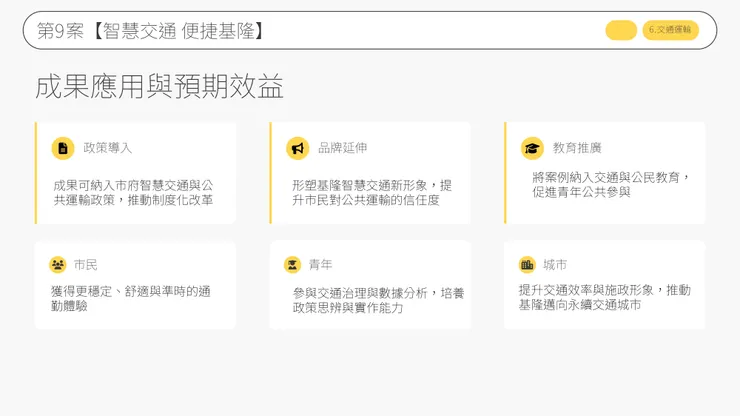This screenshot has height=416, width=740.
Task: Click the 教育推廣 card title
Action: point(577,148)
